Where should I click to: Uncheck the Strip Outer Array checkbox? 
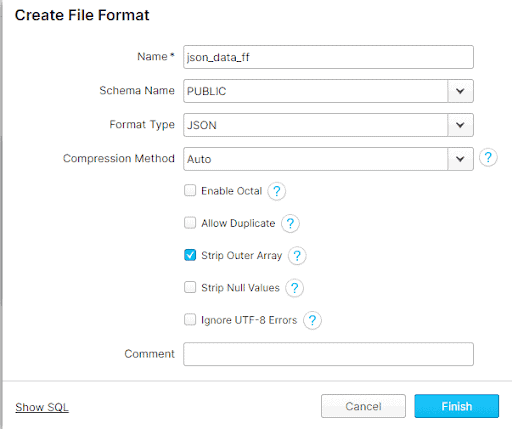[190, 255]
